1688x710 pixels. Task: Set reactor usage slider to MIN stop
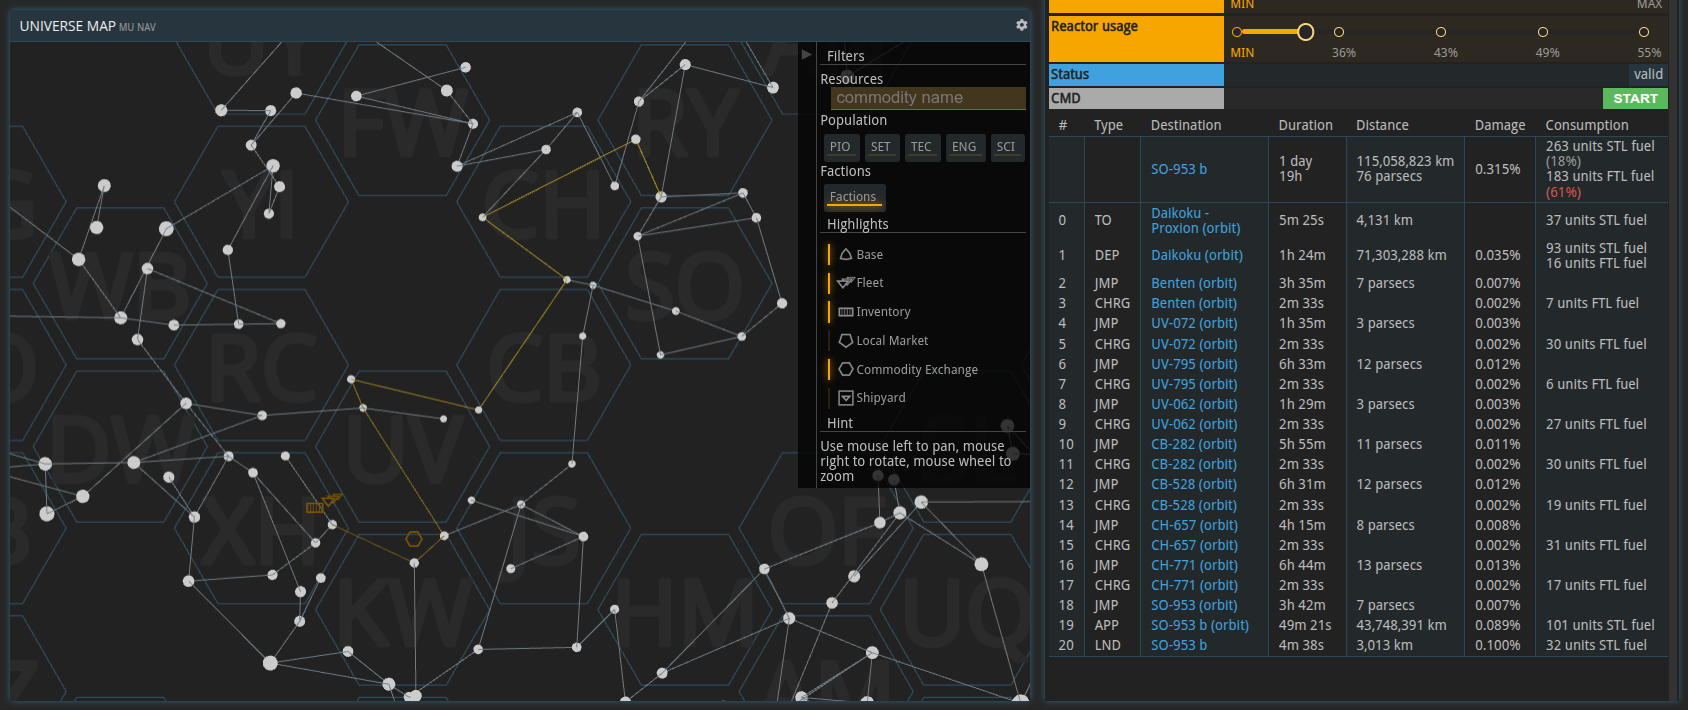pos(1237,32)
